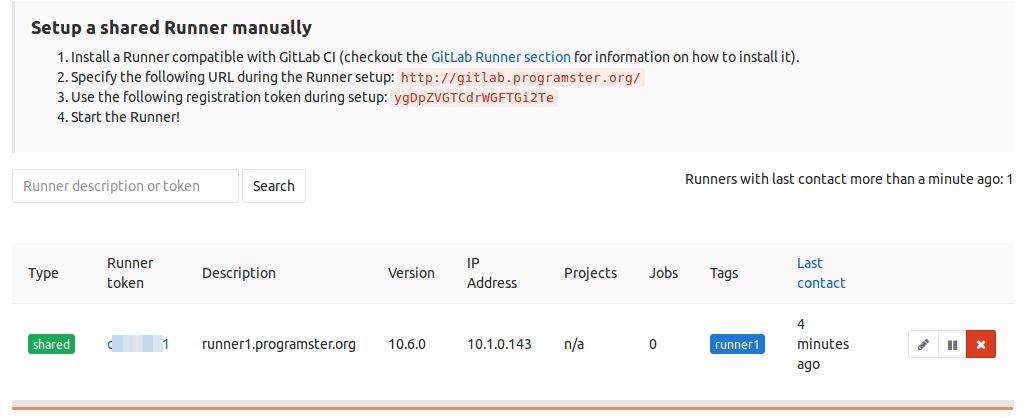The image size is (1025, 418).
Task: Click the Runner token column header
Action: pyautogui.click(x=130, y=273)
